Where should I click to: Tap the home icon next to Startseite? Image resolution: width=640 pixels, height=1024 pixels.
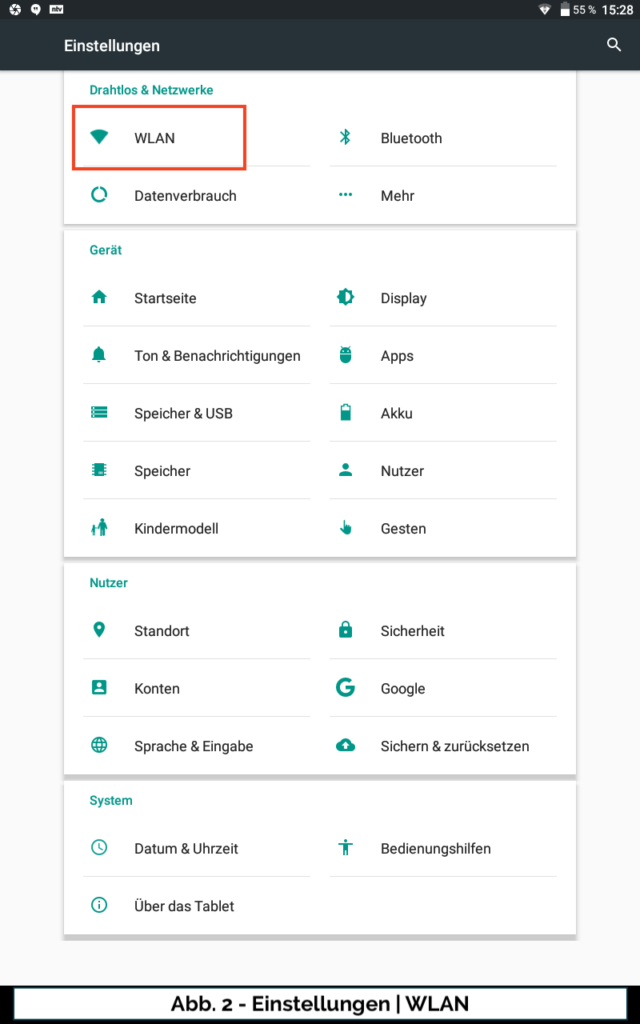coord(98,297)
